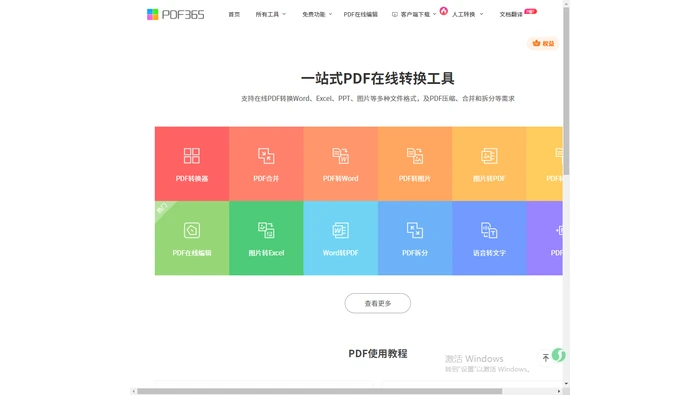Click the scroll-left arrow of horizontal scrollbar

(133, 391)
